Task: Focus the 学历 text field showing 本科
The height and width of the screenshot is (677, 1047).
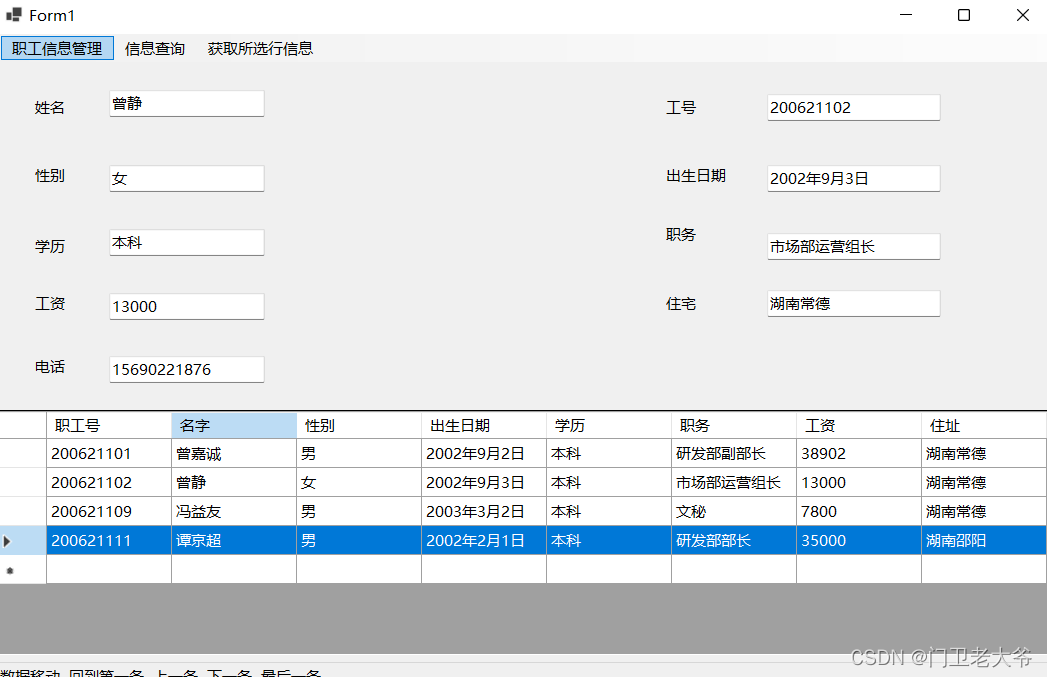Action: click(x=187, y=242)
